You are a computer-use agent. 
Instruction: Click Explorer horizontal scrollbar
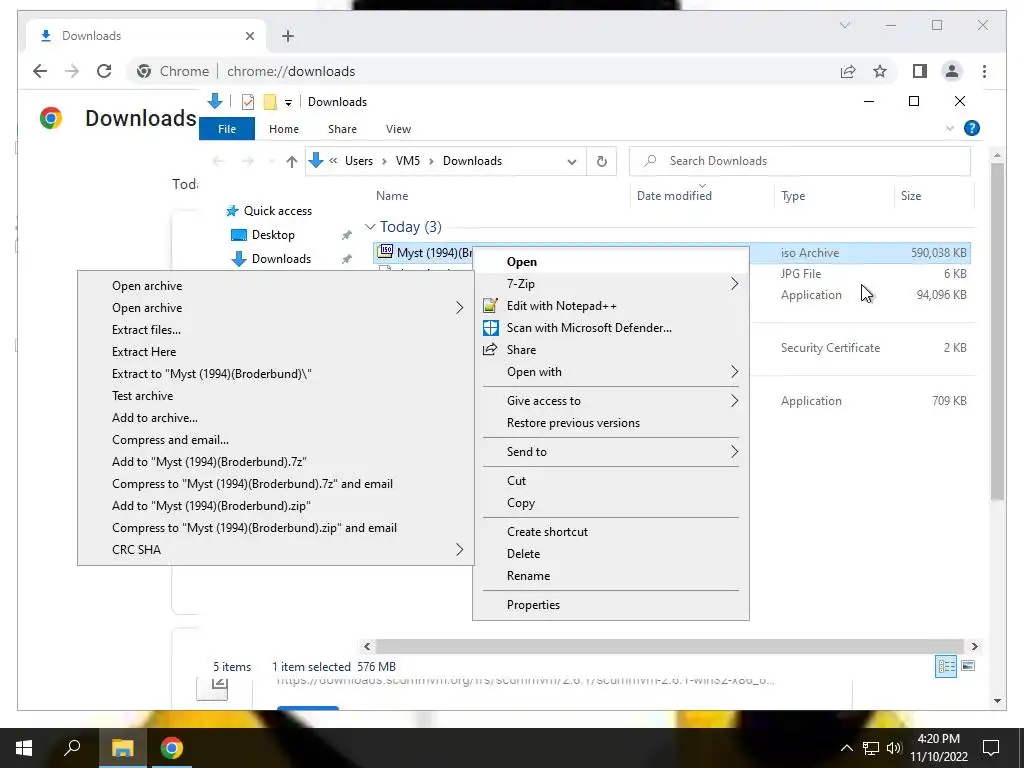(x=669, y=647)
